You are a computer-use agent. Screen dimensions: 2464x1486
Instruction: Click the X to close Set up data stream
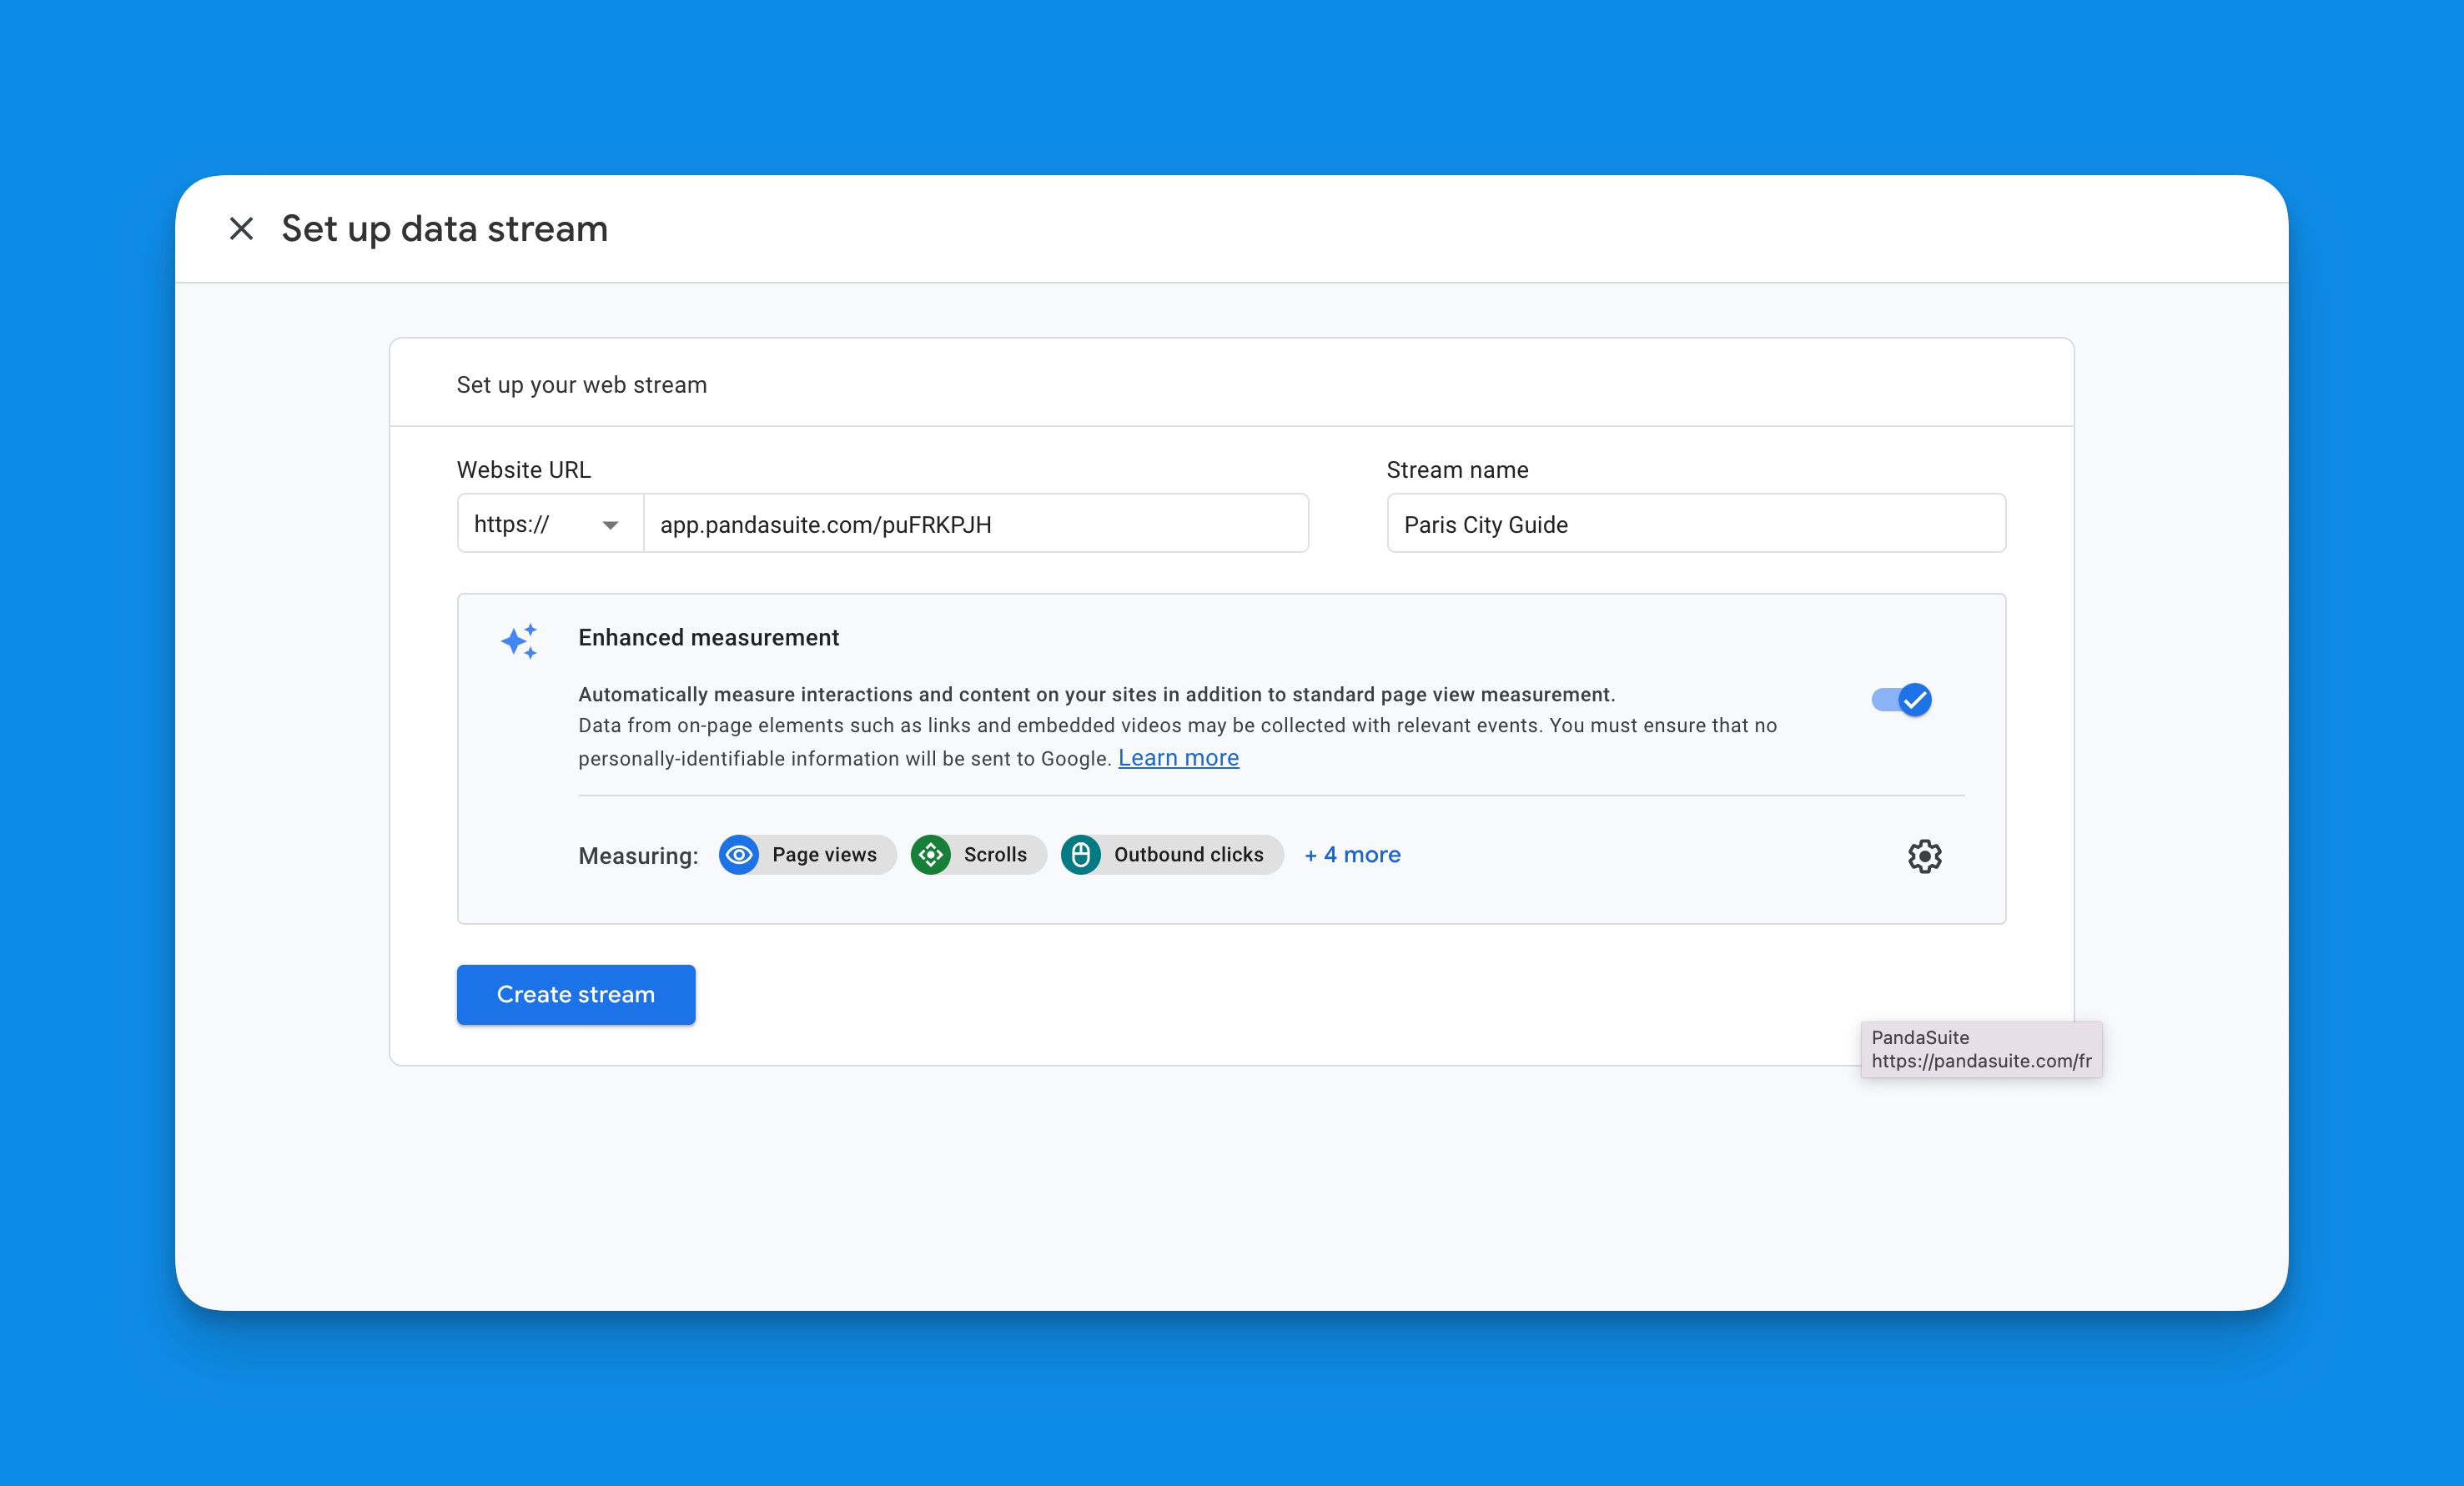(241, 228)
